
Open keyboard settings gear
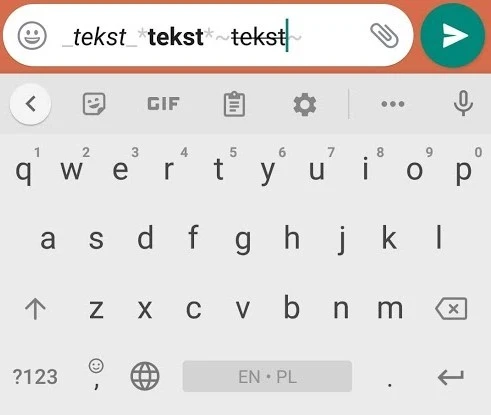tap(305, 104)
